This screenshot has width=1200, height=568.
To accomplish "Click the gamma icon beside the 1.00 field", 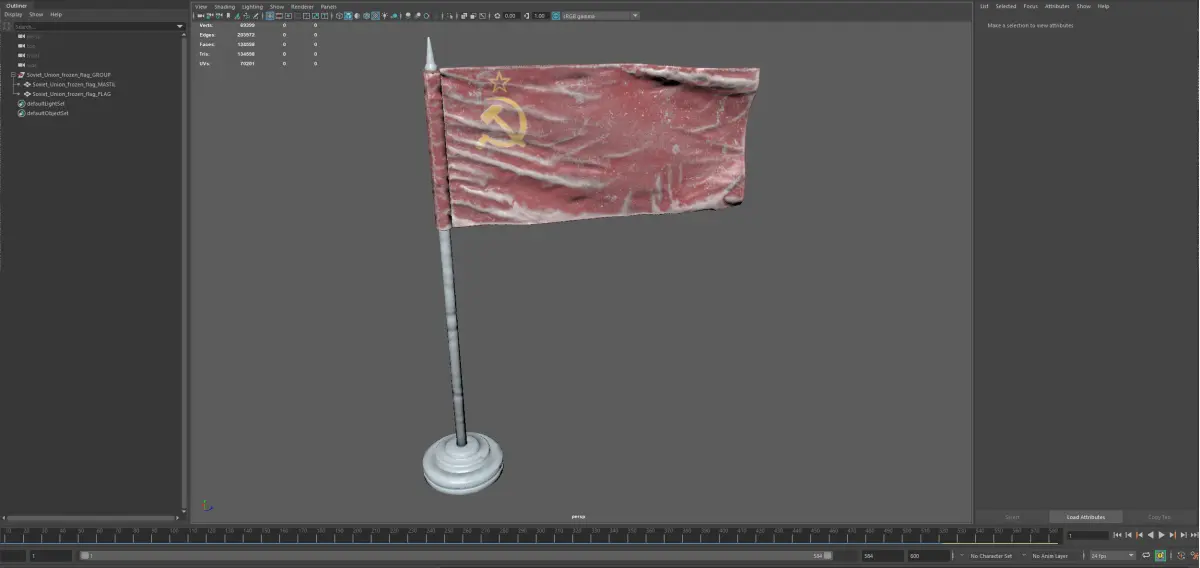I will coord(526,16).
